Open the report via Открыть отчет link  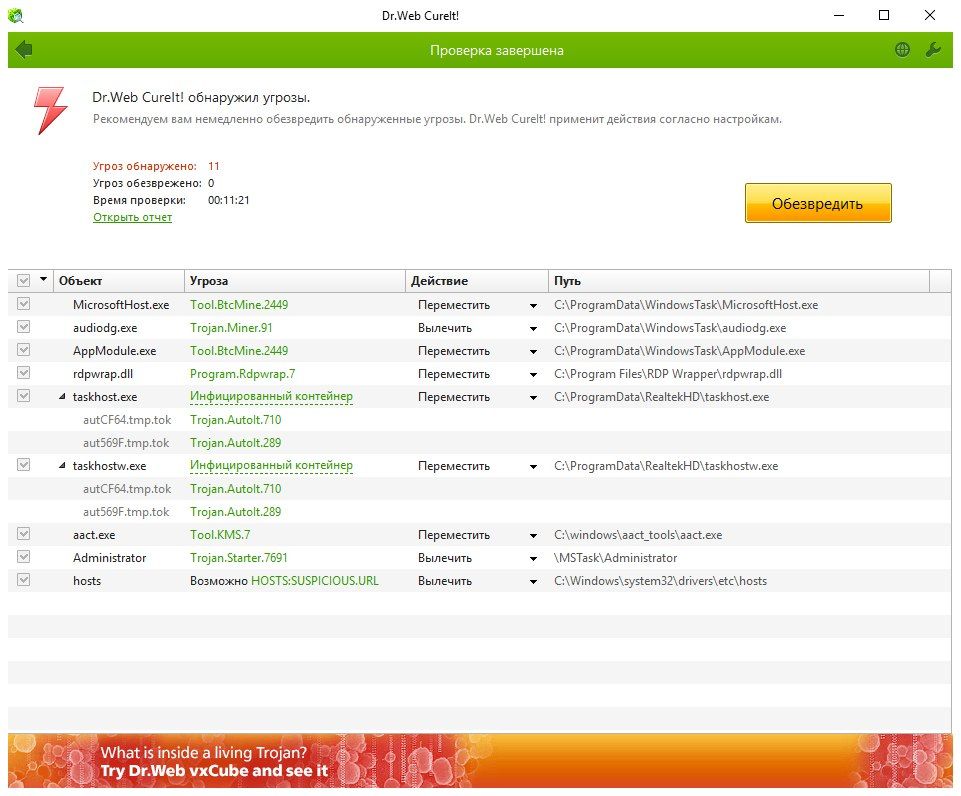(x=132, y=217)
